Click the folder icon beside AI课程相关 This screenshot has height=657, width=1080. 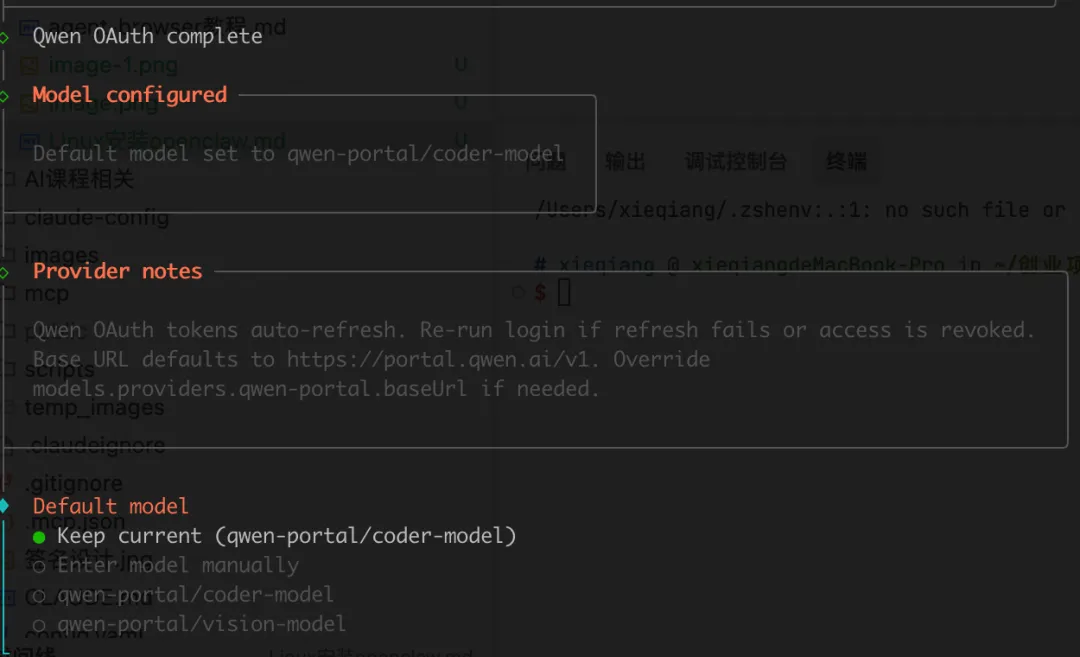[x=9, y=180]
